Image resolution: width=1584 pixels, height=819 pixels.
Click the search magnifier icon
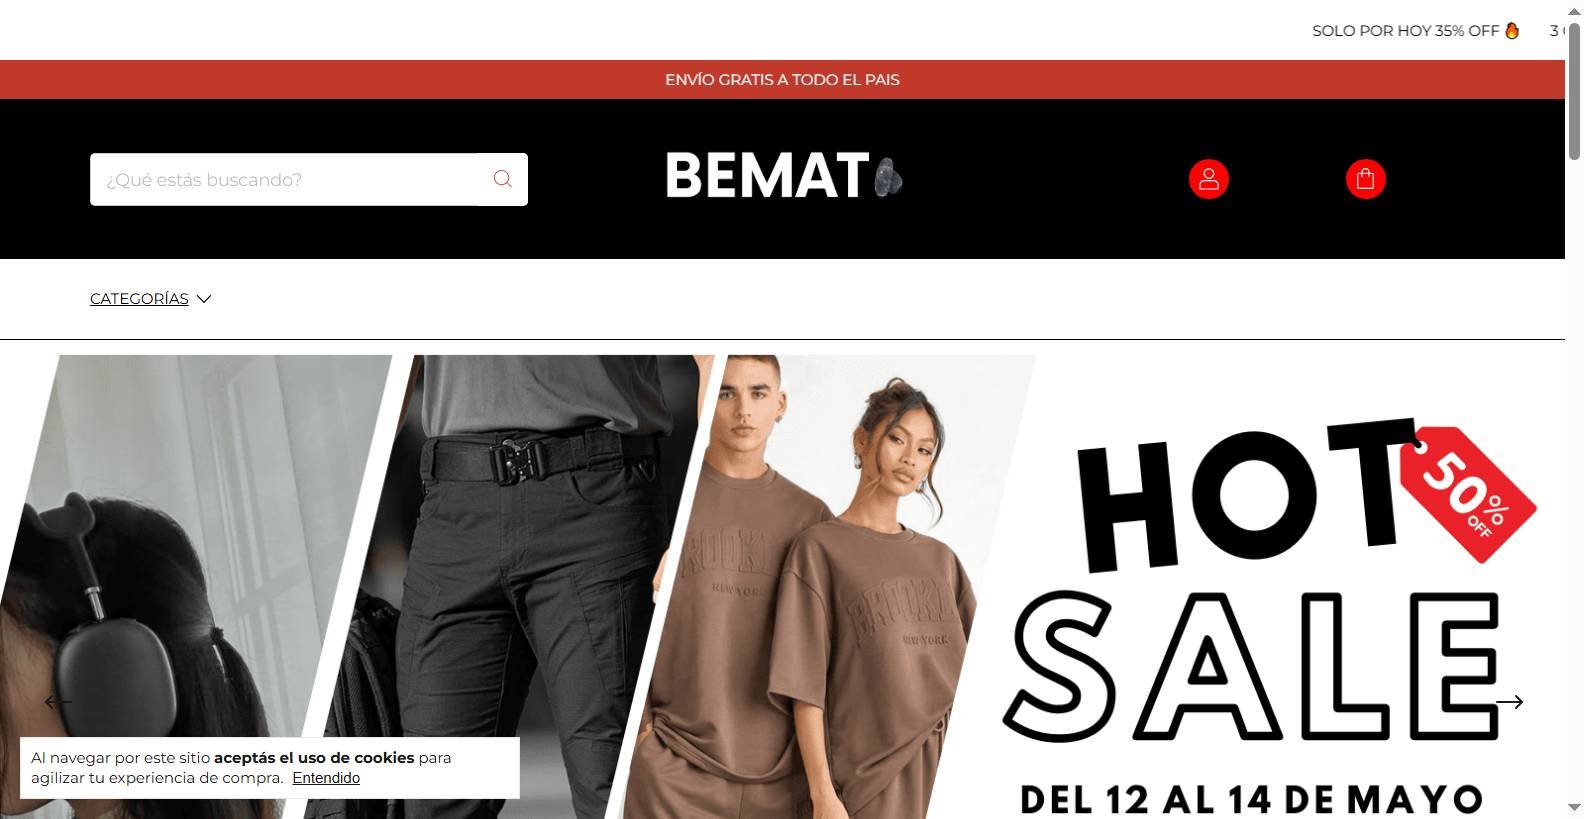tap(502, 179)
